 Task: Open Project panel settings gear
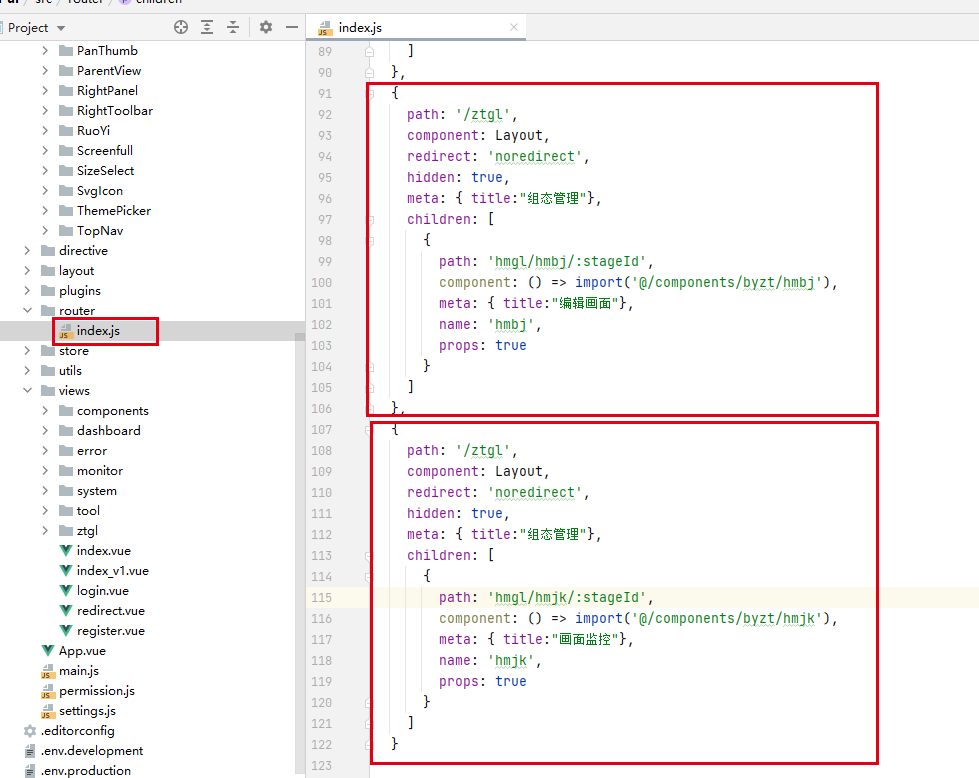pos(266,28)
